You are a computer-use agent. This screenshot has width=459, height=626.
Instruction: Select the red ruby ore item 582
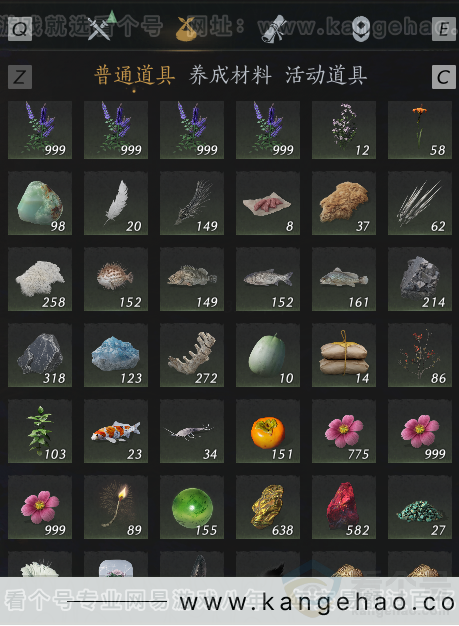tap(344, 507)
